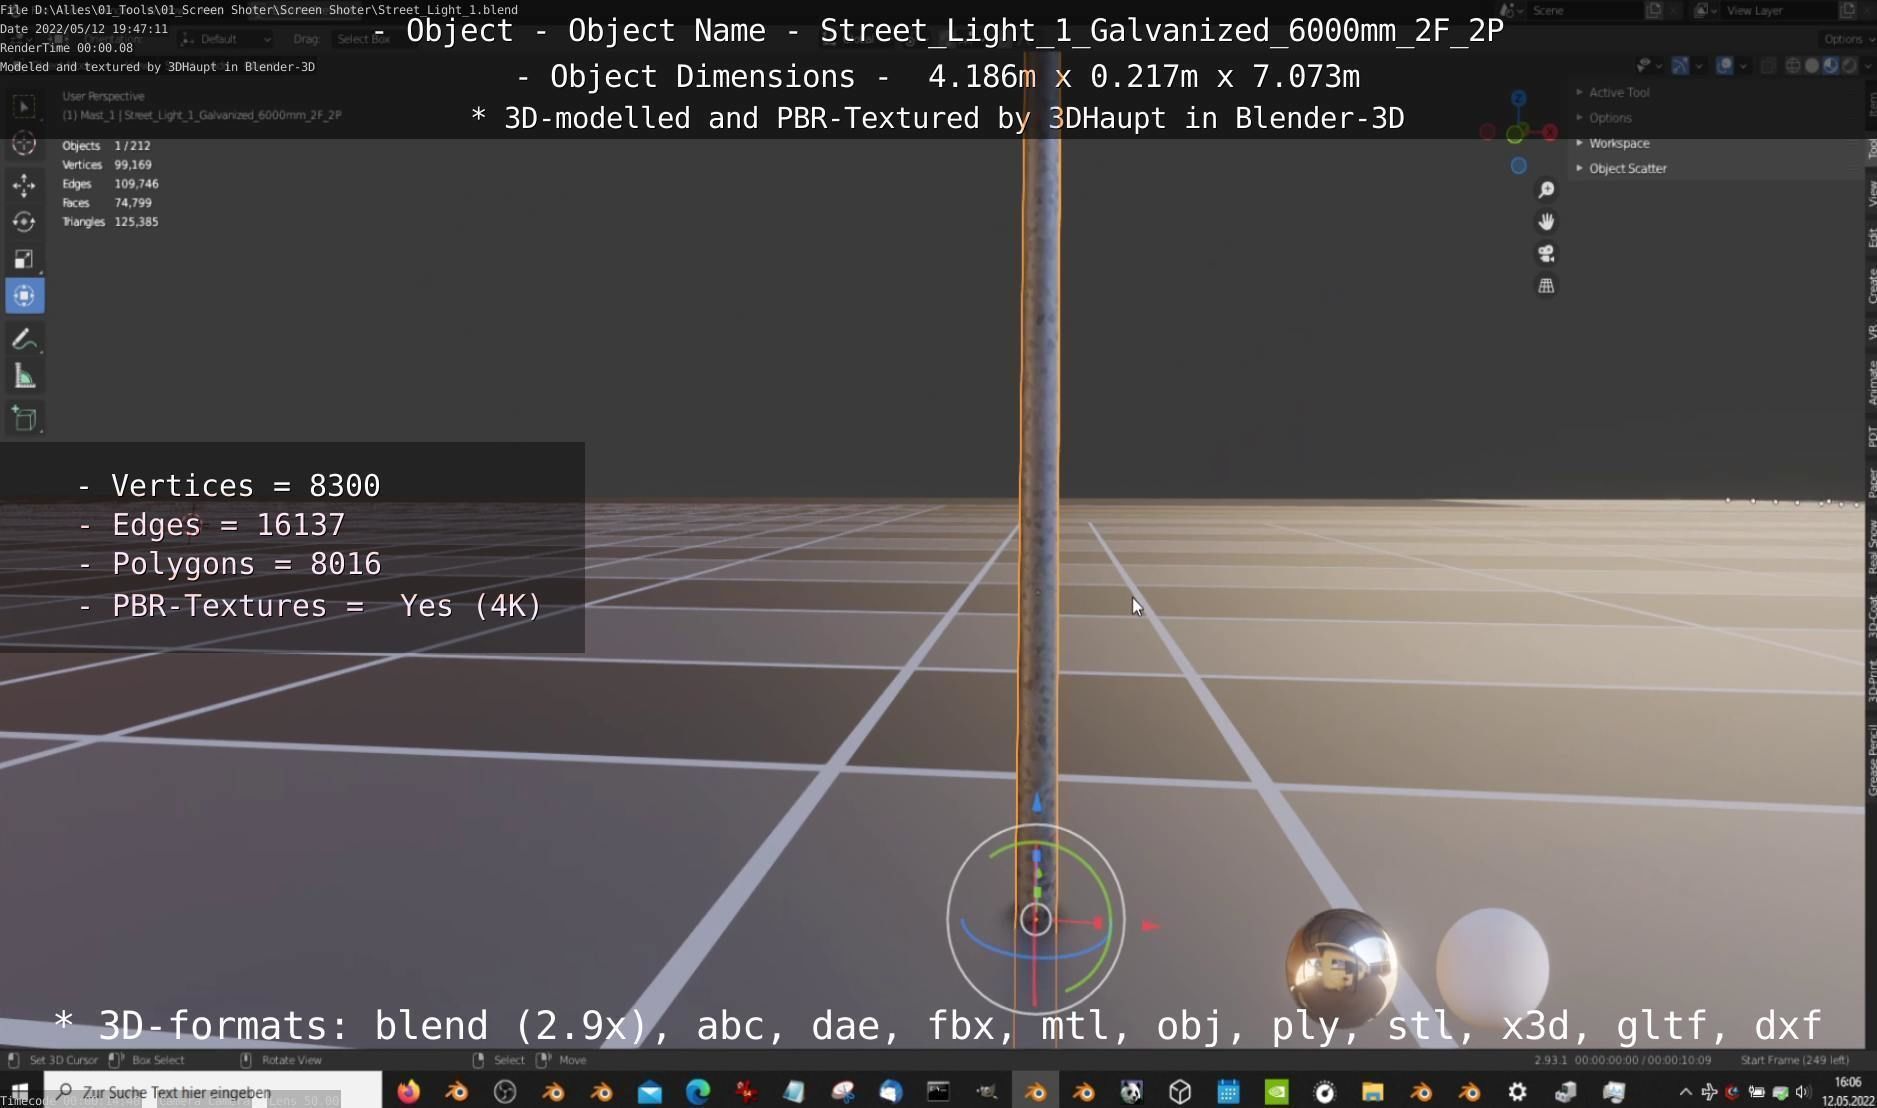Image resolution: width=1877 pixels, height=1108 pixels.
Task: Switch to the Create sidebar tab
Action: tap(1871, 286)
